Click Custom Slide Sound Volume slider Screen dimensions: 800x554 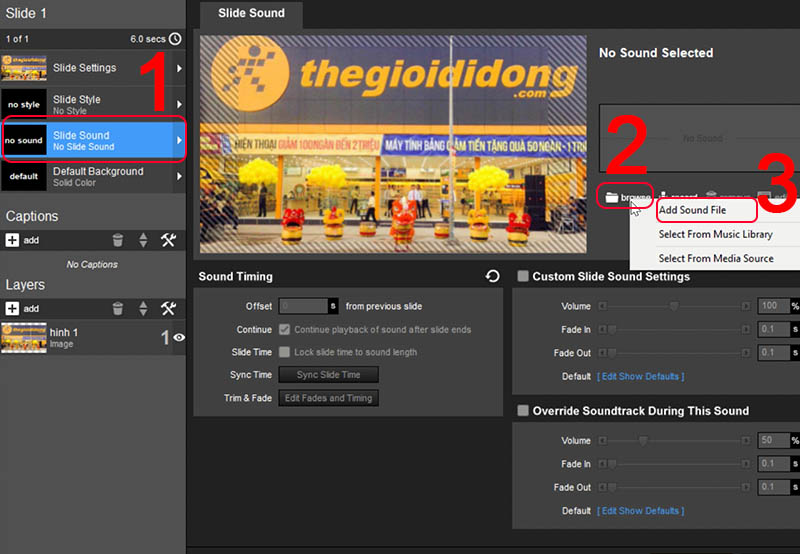674,306
